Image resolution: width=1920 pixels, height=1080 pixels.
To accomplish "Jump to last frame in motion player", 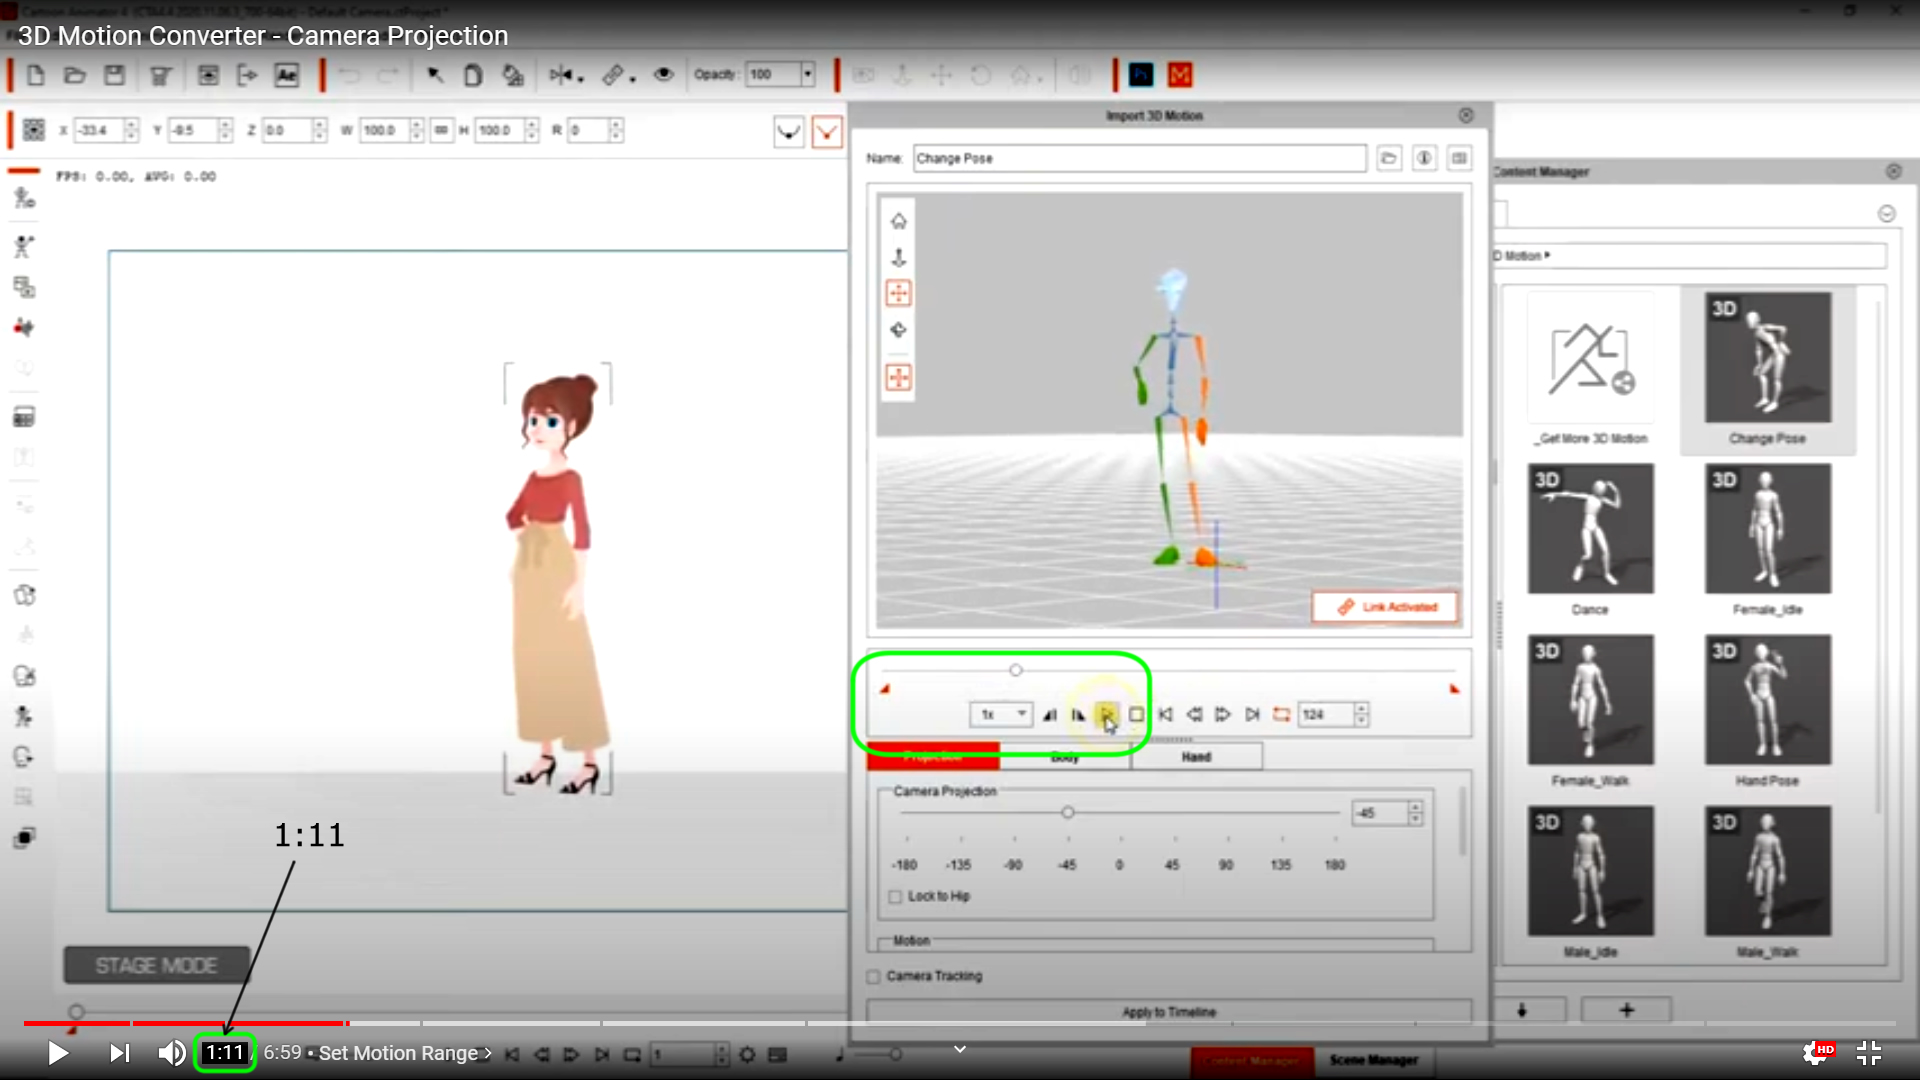I will (1252, 714).
